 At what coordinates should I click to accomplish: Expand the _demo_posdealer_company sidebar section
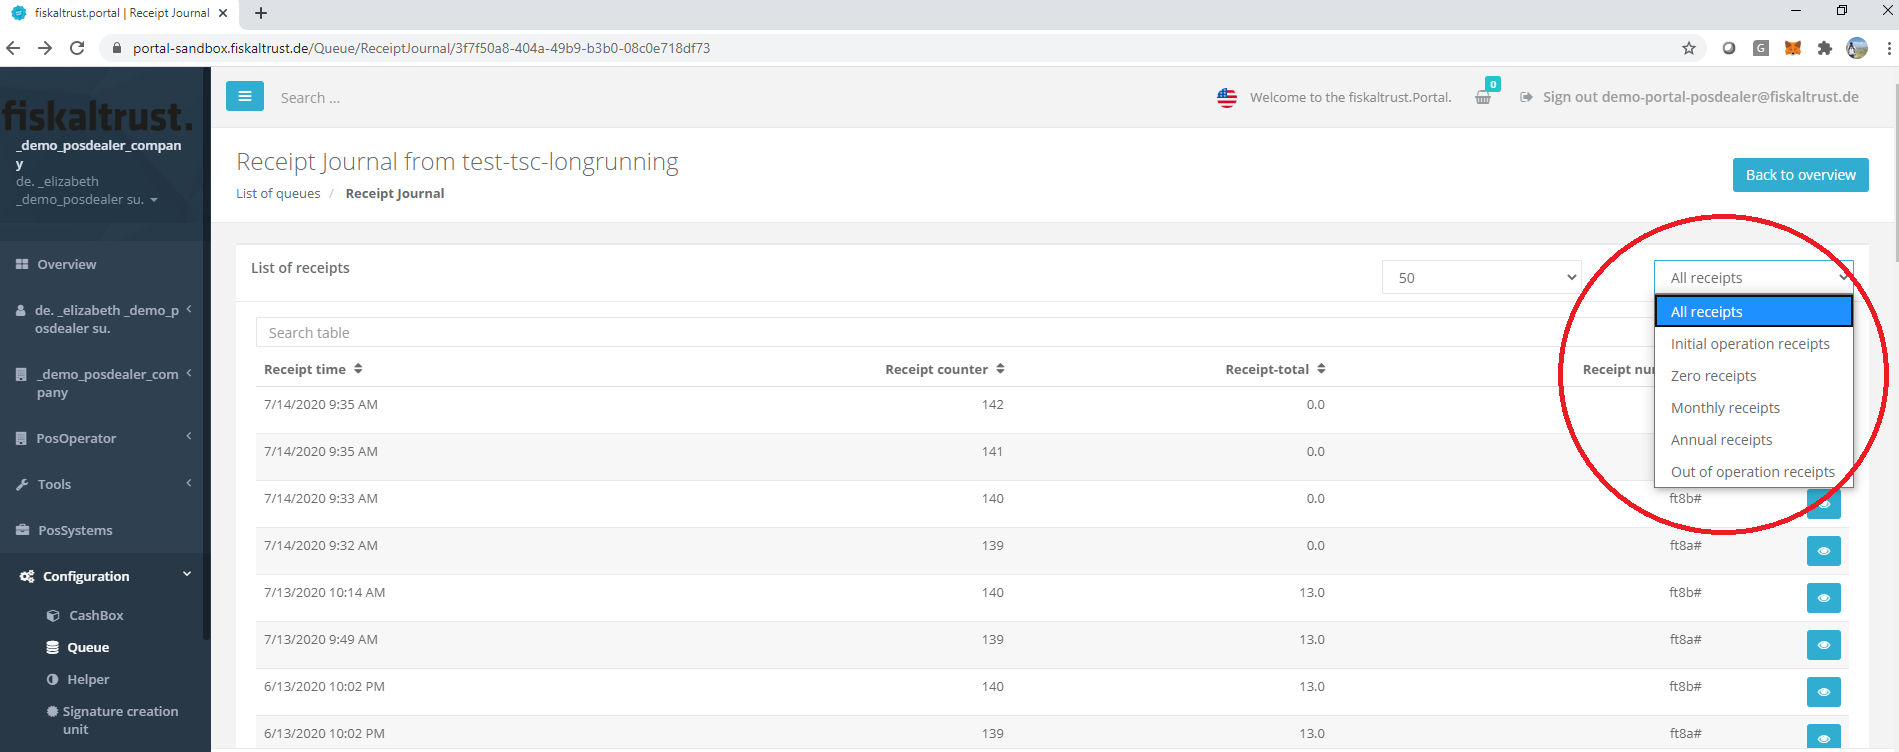[x=188, y=373]
